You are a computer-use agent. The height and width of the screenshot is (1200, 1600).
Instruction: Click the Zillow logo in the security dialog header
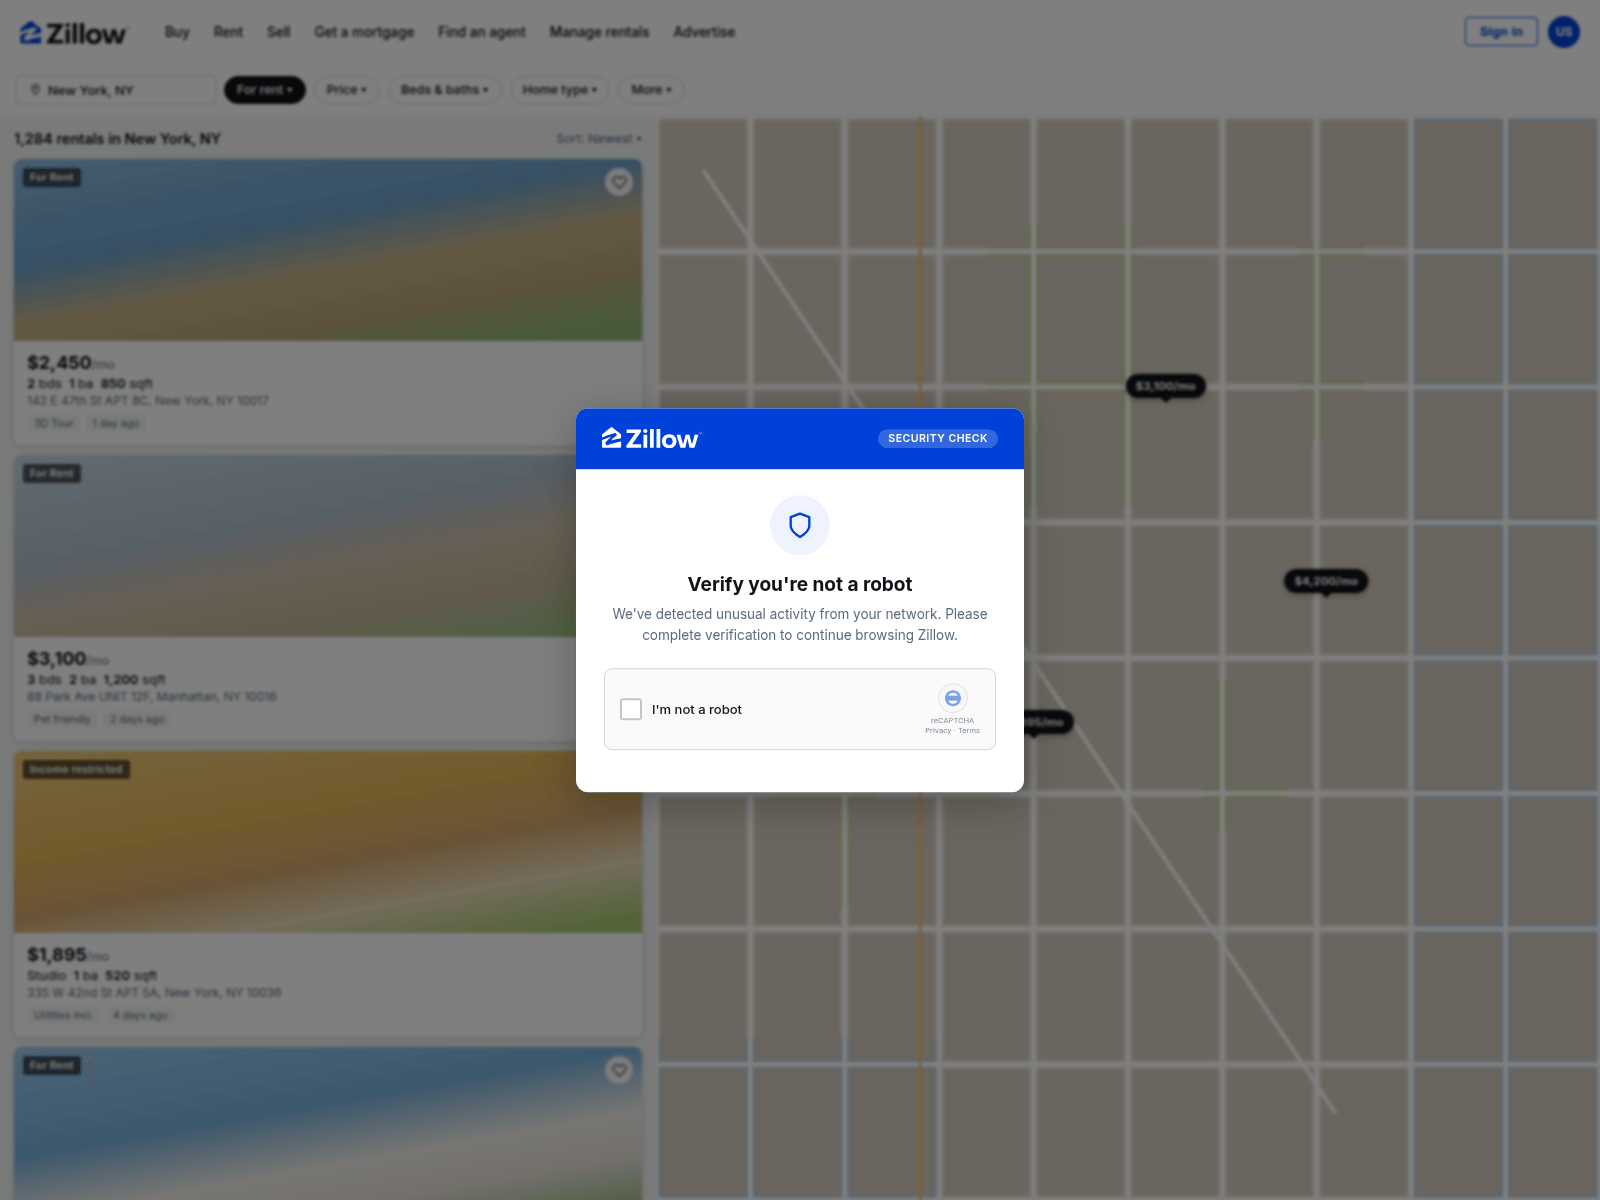click(x=651, y=439)
